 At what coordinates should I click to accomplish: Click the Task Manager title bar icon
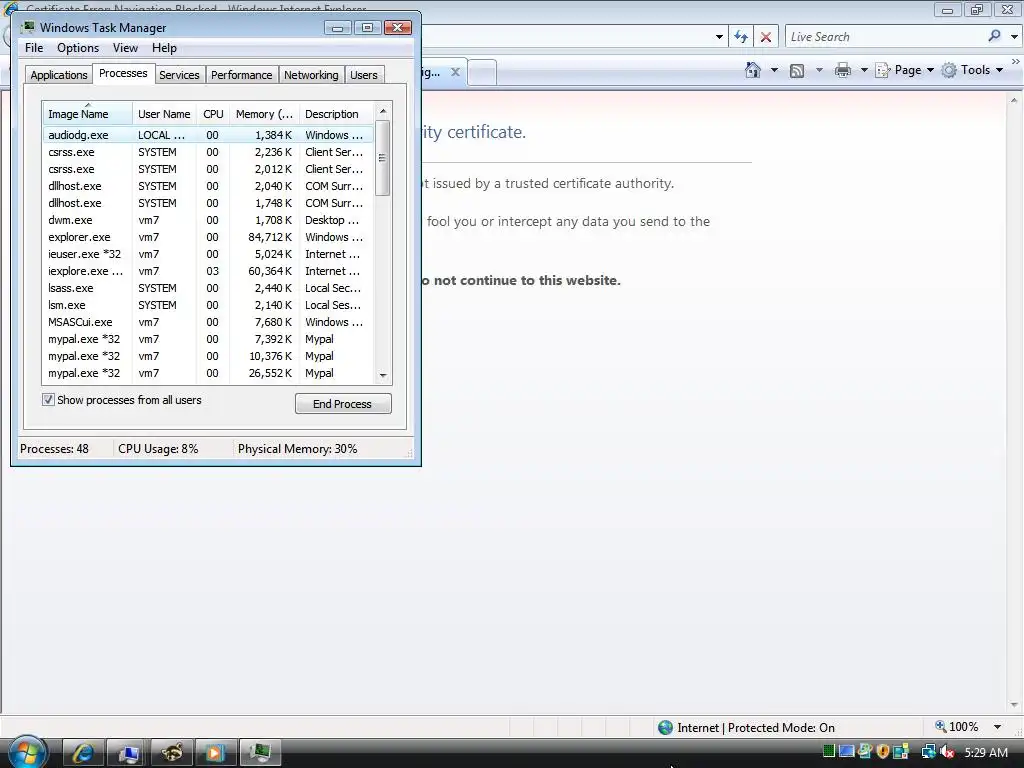(x=29, y=27)
